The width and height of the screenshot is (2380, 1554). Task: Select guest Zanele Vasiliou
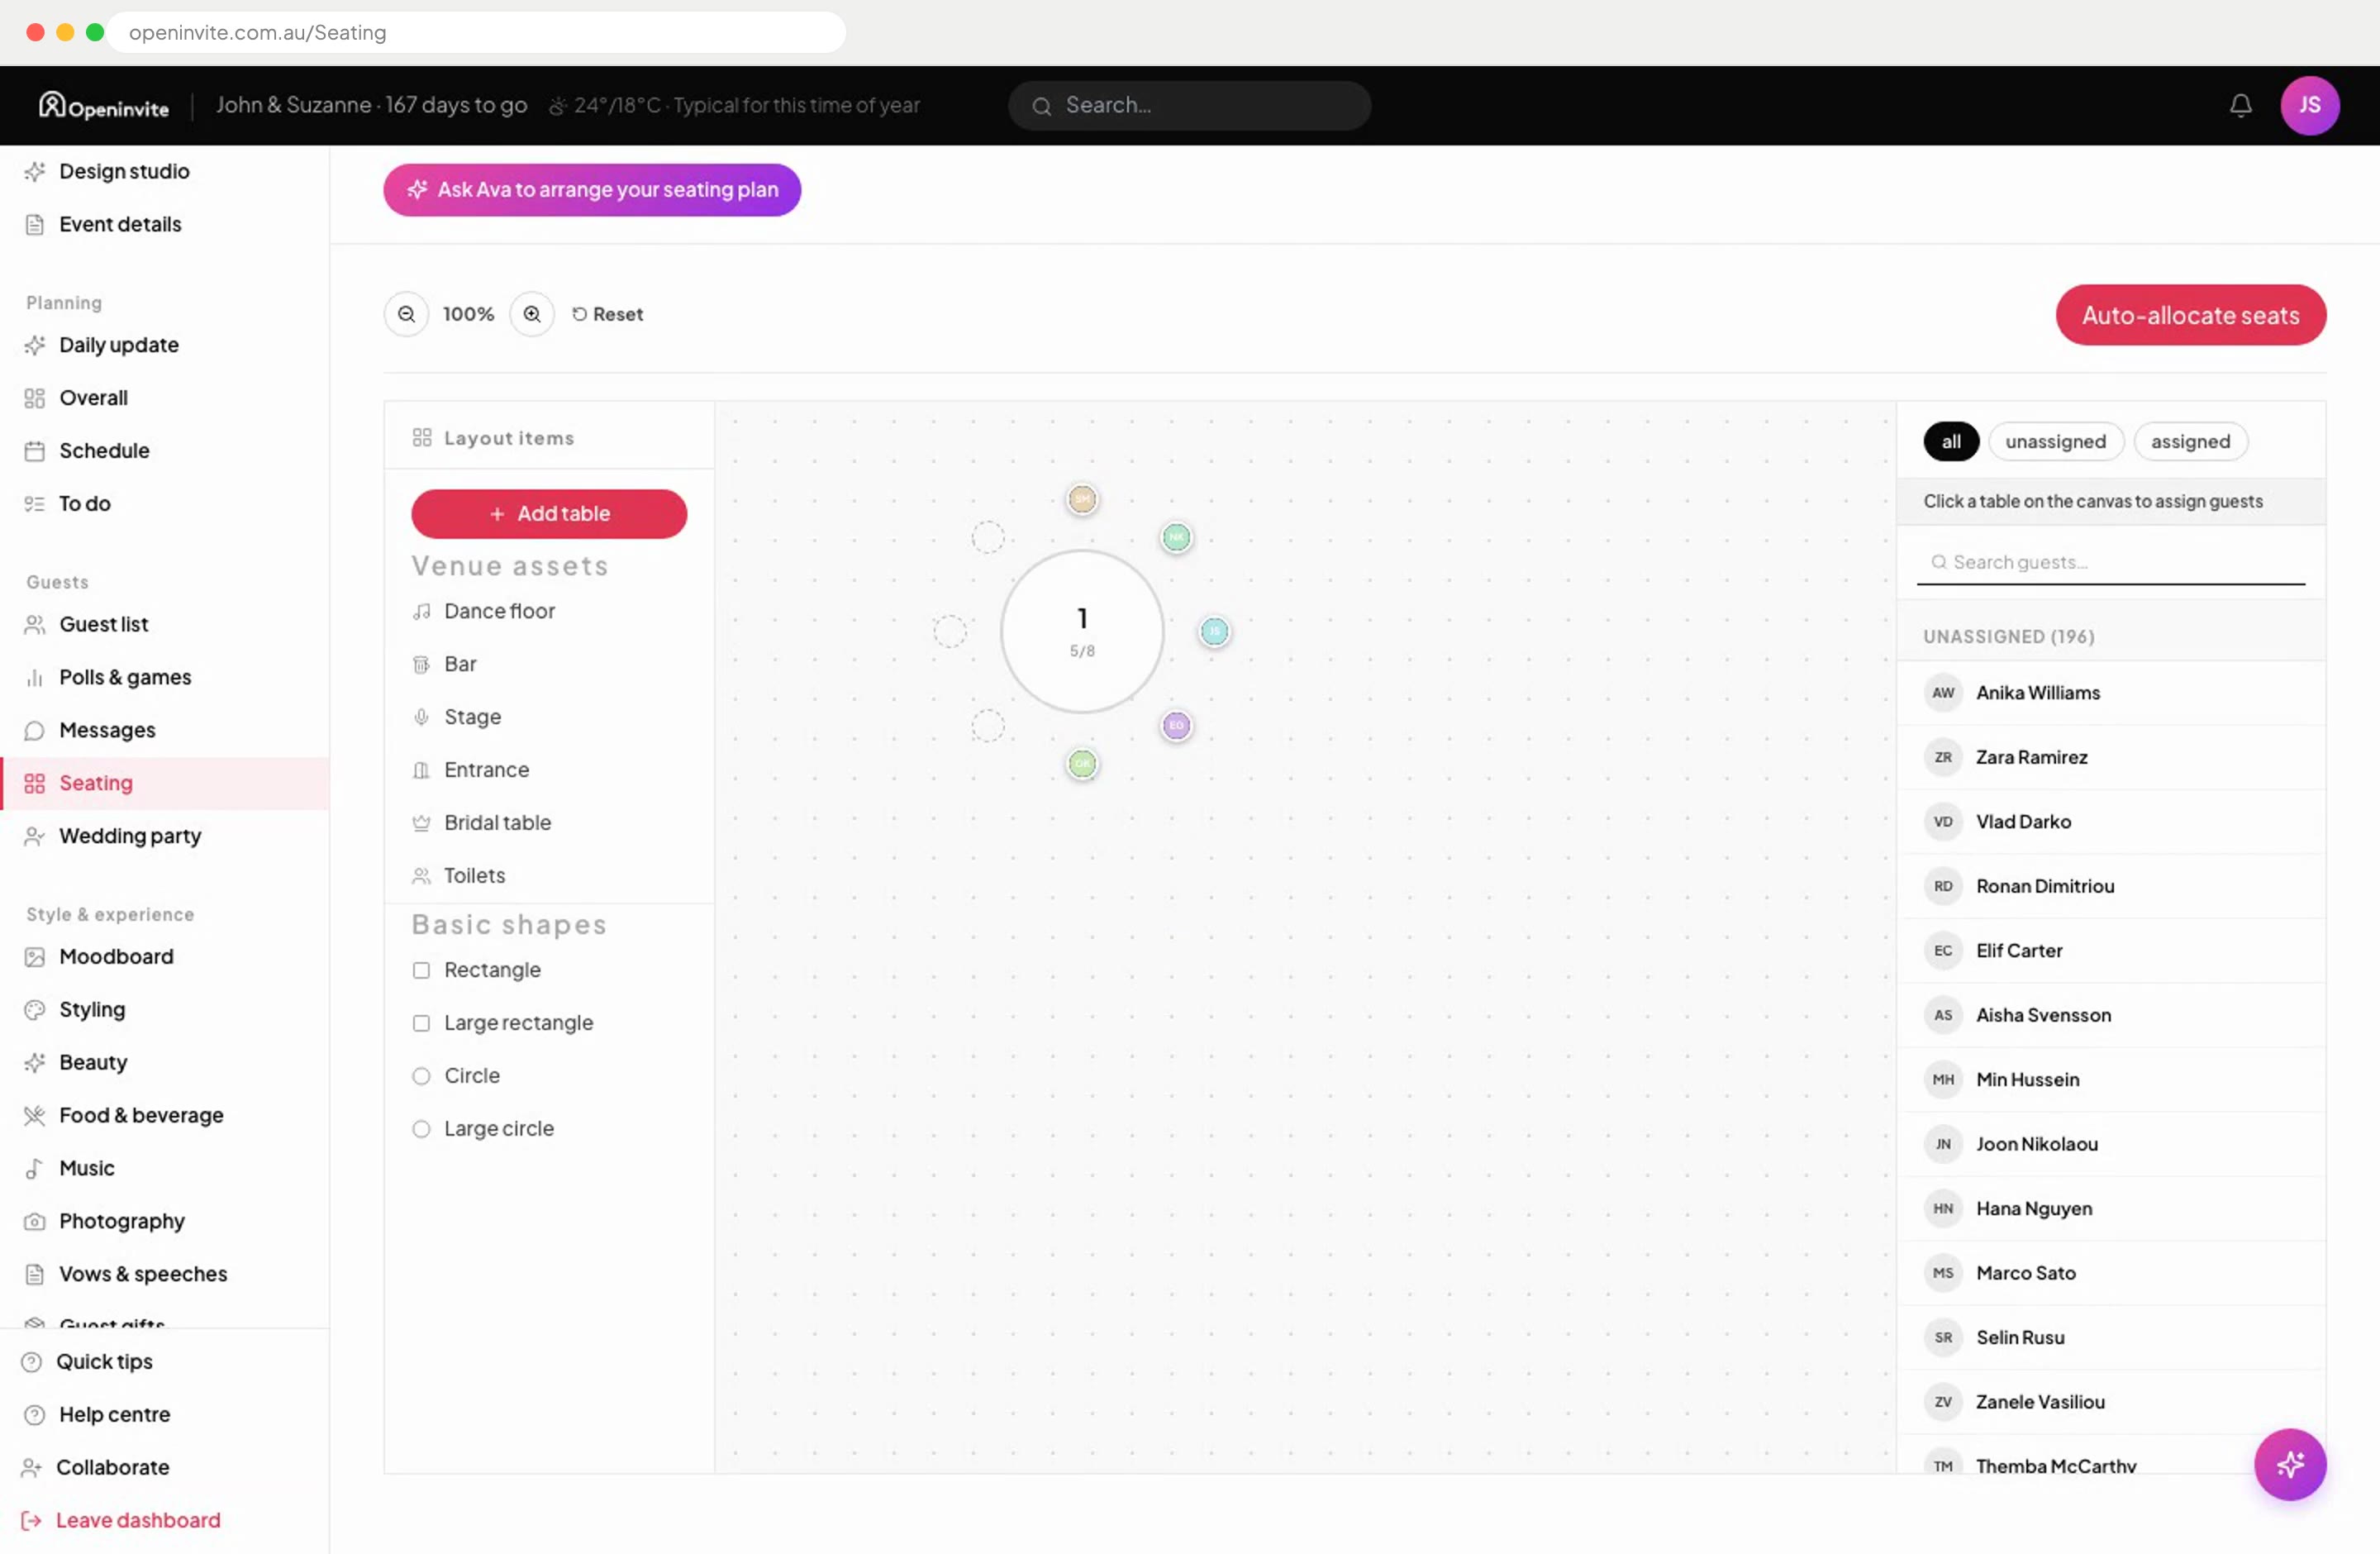(2110, 1402)
